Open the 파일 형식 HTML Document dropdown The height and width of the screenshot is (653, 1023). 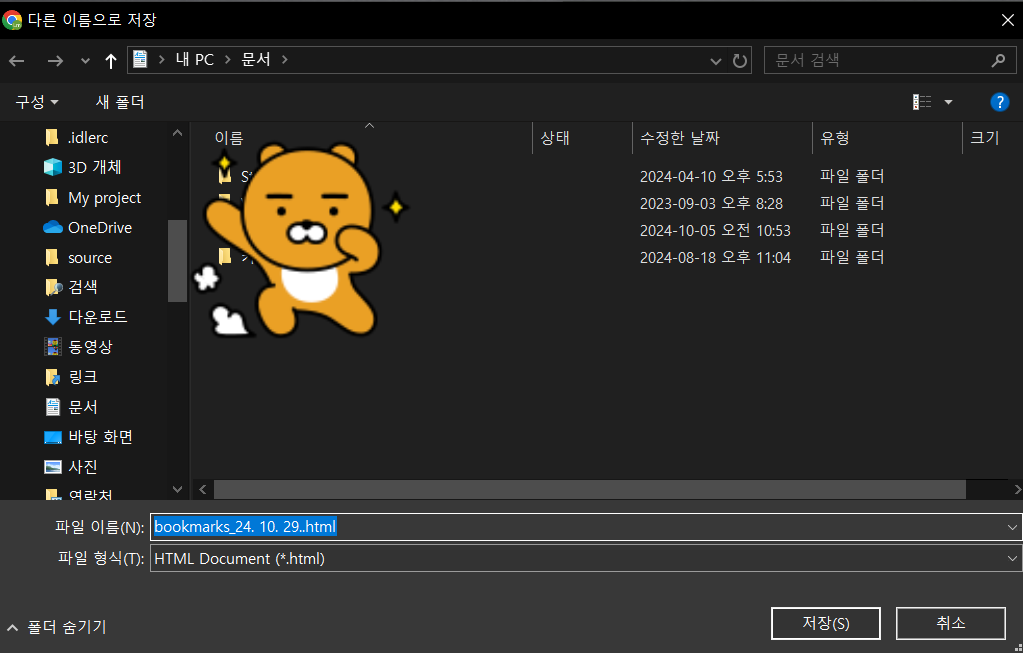tap(586, 558)
